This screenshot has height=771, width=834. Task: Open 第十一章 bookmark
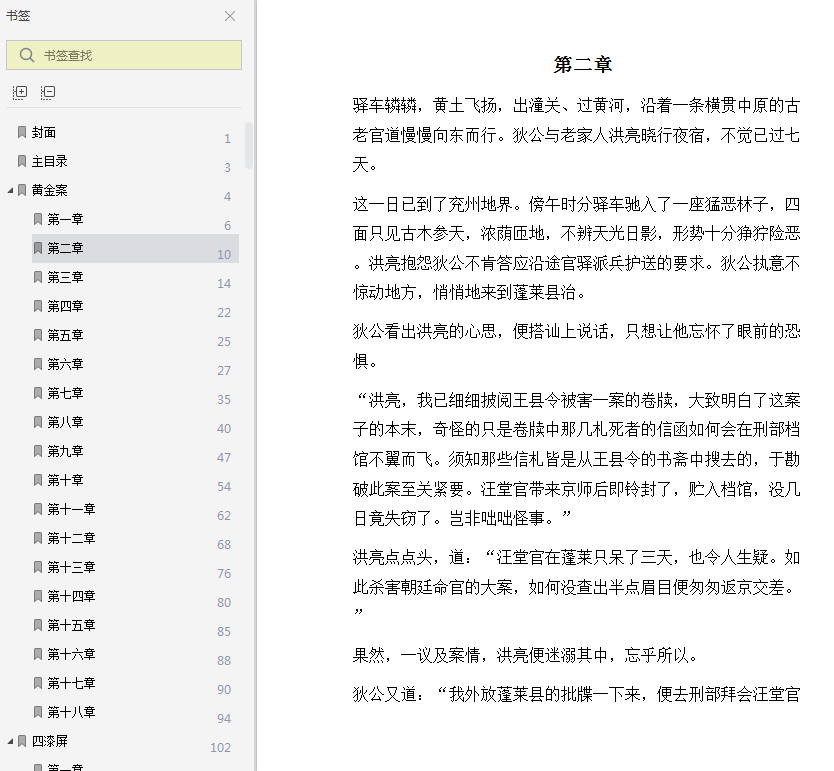coord(71,509)
